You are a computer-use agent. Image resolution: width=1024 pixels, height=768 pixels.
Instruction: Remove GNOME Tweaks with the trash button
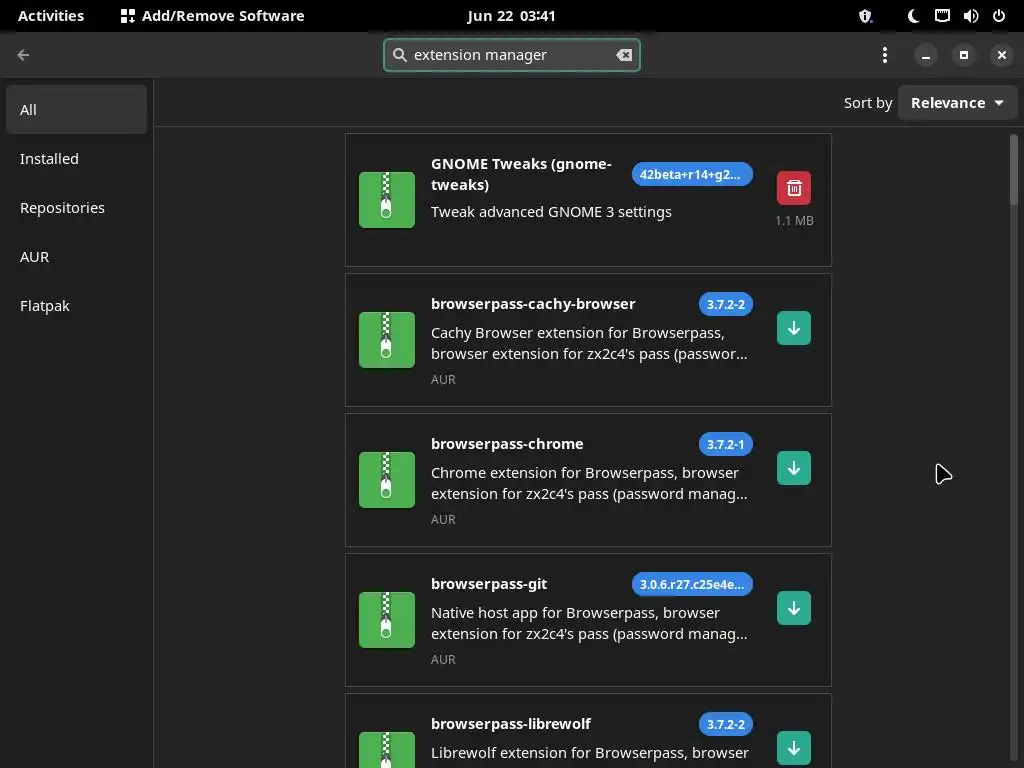tap(793, 188)
